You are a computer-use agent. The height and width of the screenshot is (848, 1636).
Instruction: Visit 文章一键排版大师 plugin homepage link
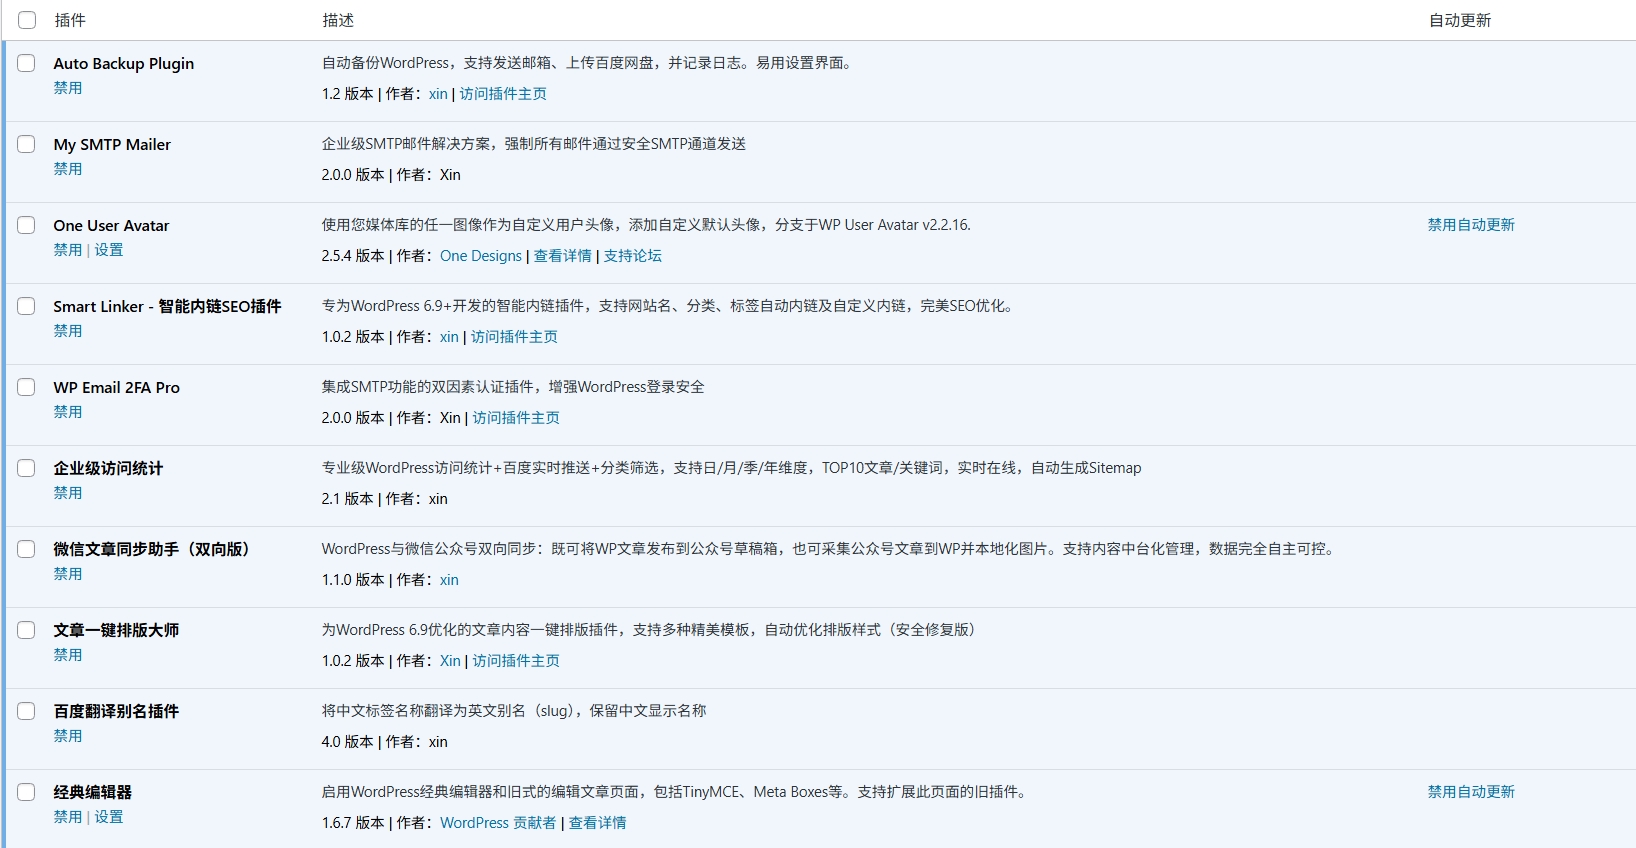tap(516, 661)
